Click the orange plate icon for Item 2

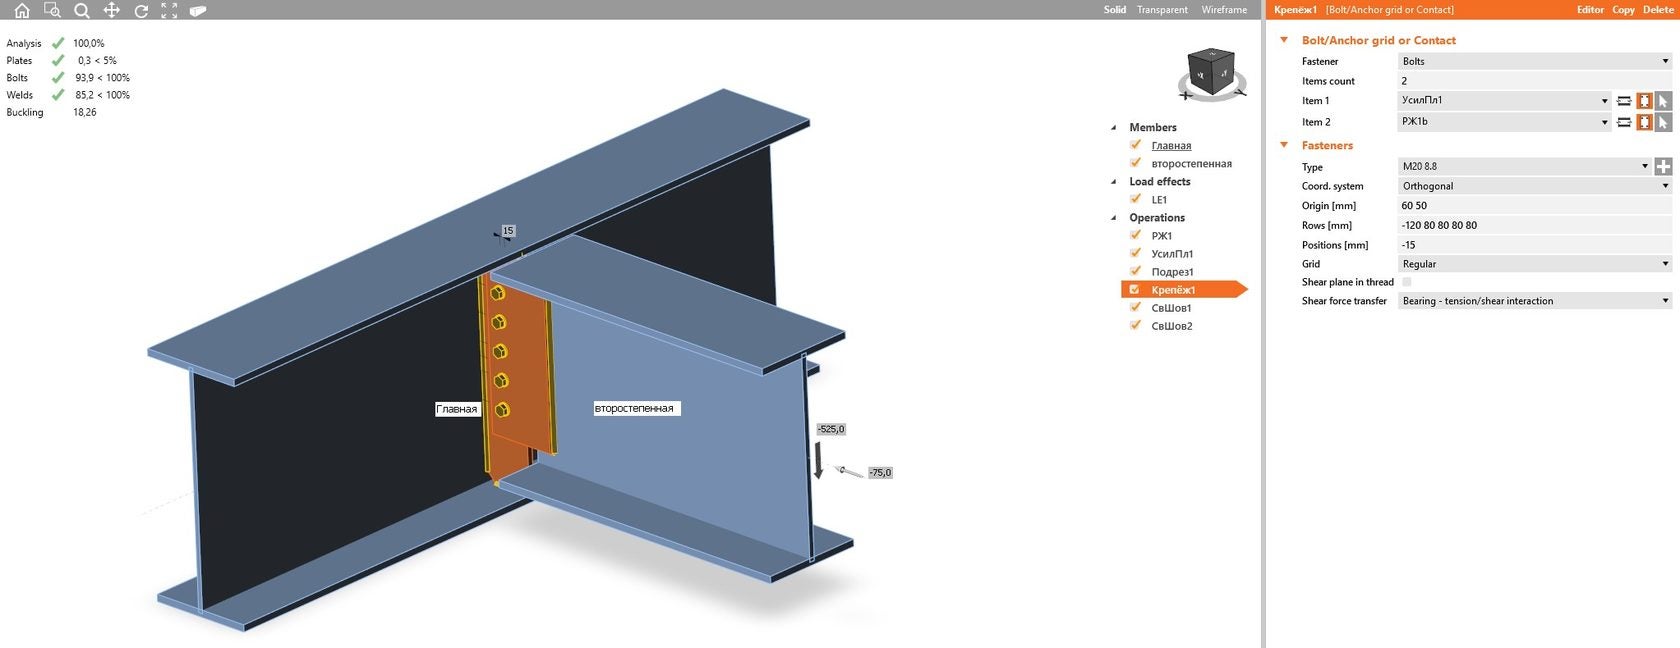[1644, 122]
